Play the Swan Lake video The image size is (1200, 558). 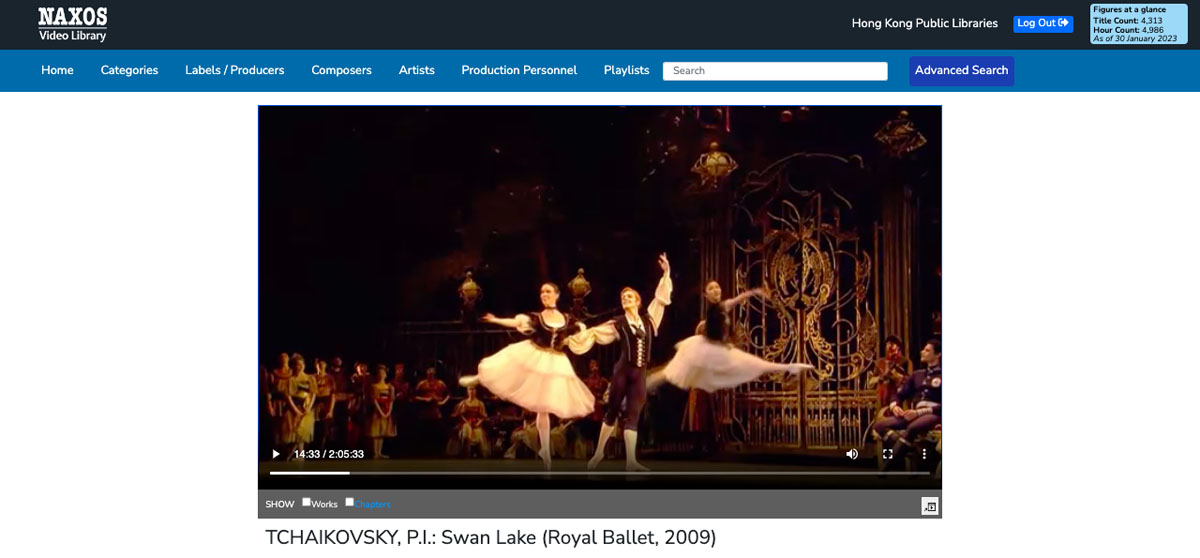[276, 454]
